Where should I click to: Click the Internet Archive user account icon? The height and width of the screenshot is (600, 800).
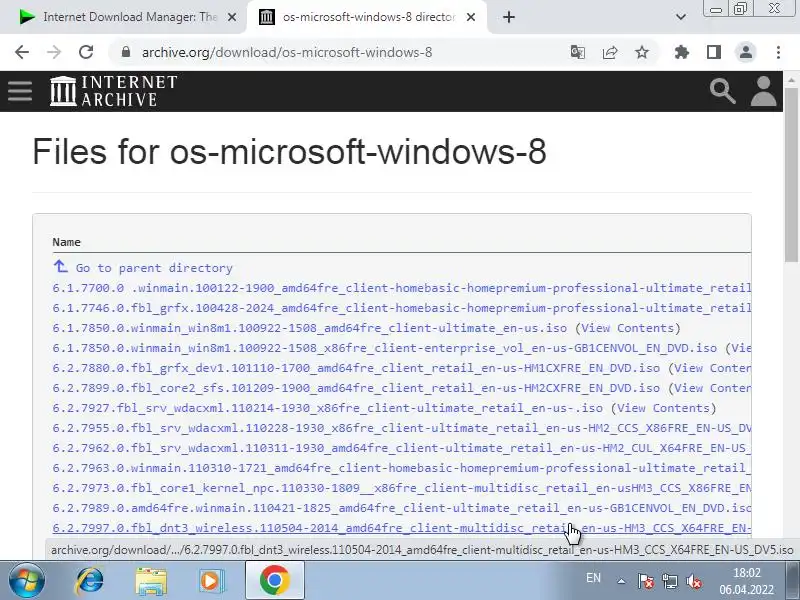coord(763,91)
